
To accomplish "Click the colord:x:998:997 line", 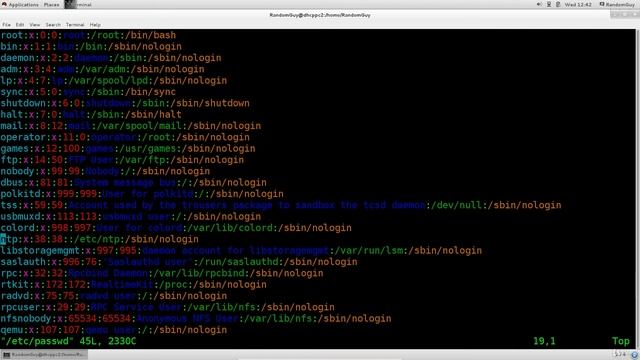I will [176, 228].
